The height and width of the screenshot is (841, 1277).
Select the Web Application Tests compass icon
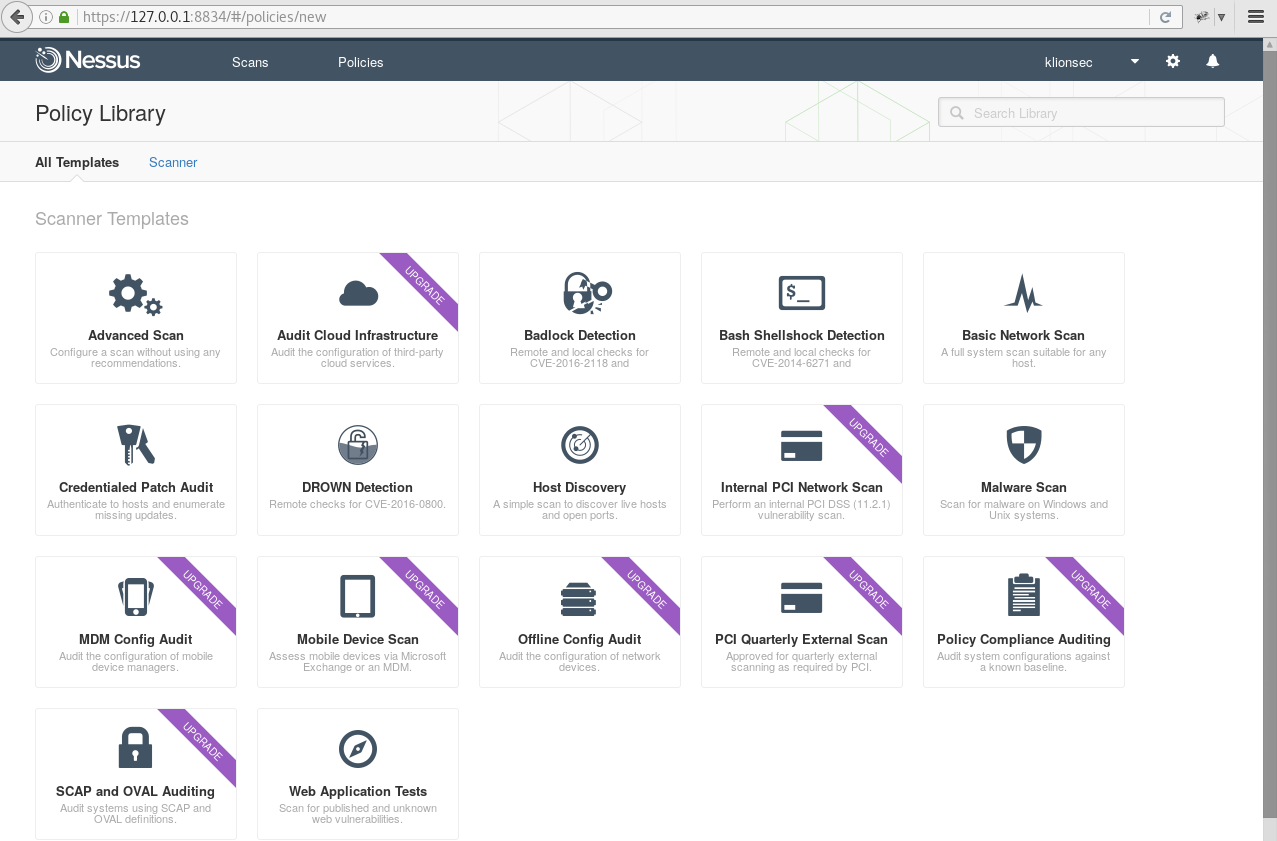357,748
